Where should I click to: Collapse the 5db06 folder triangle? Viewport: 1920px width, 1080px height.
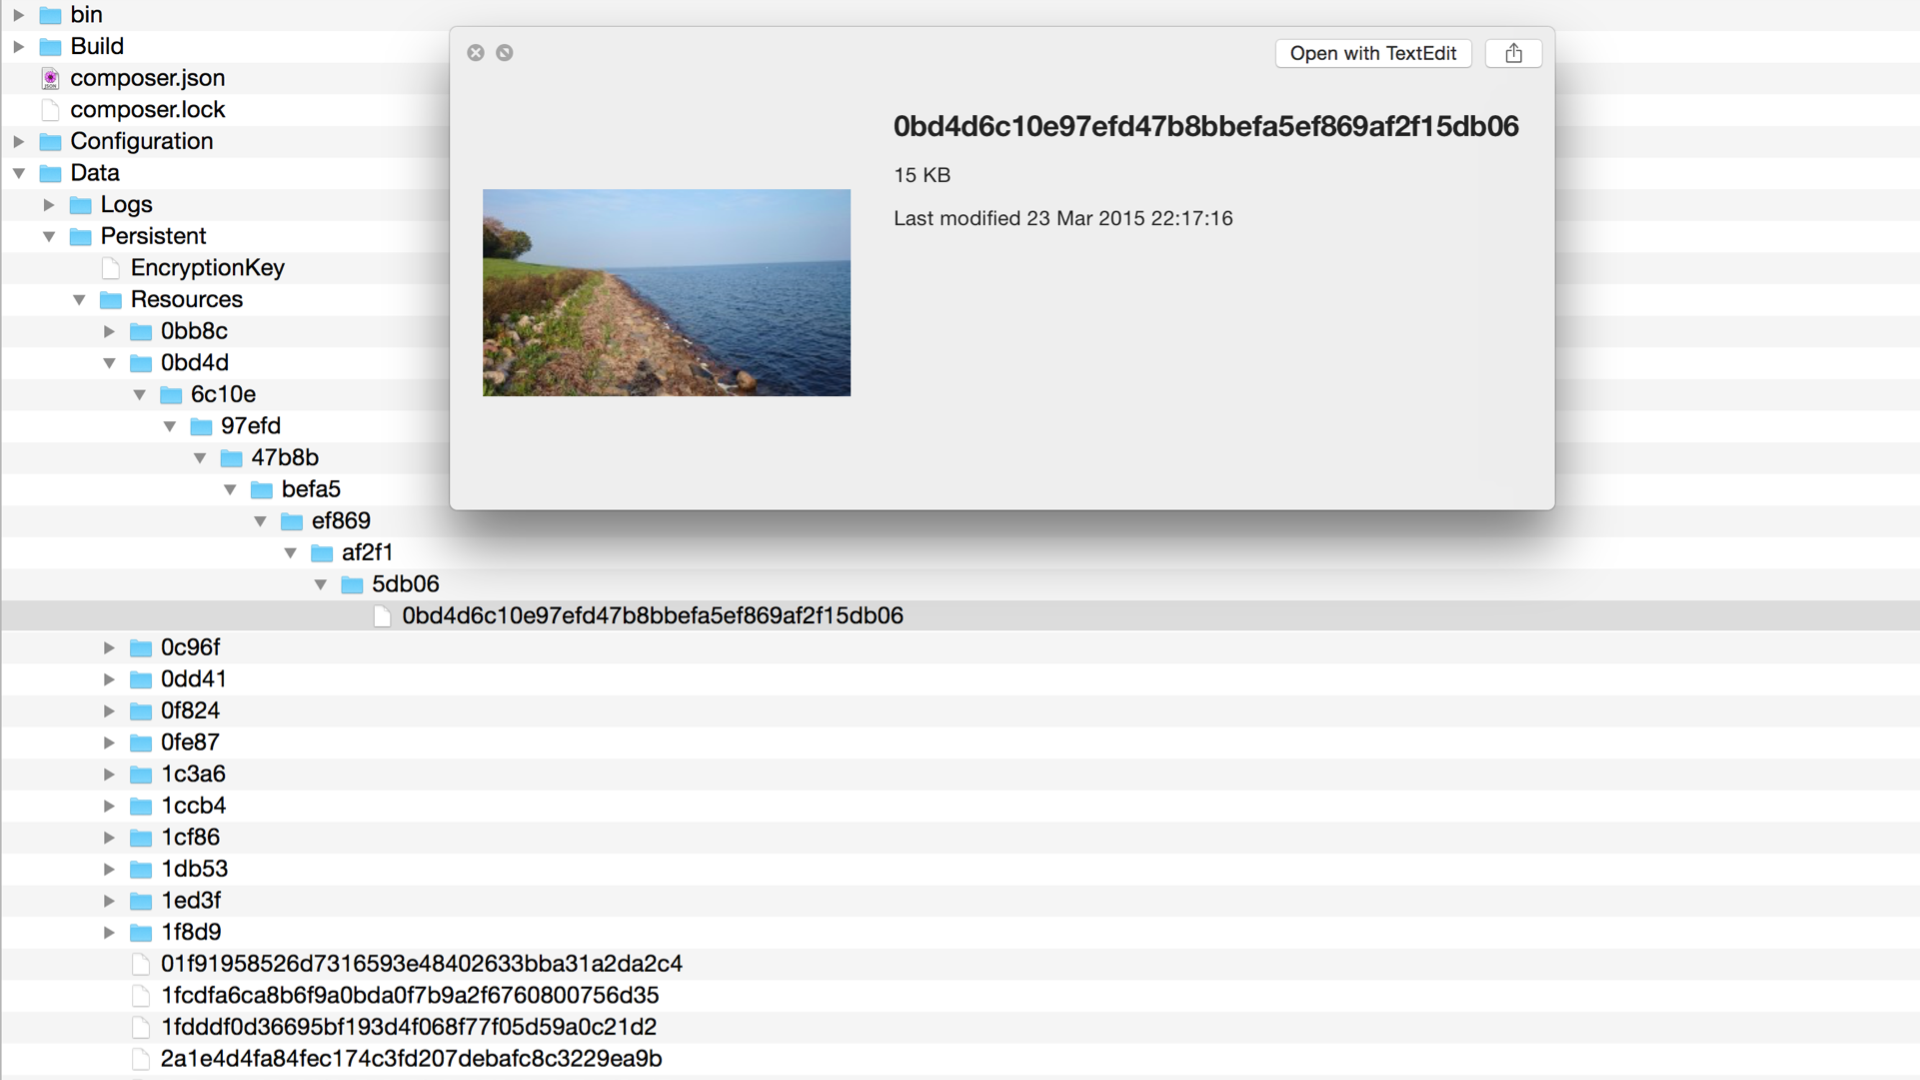tap(320, 585)
